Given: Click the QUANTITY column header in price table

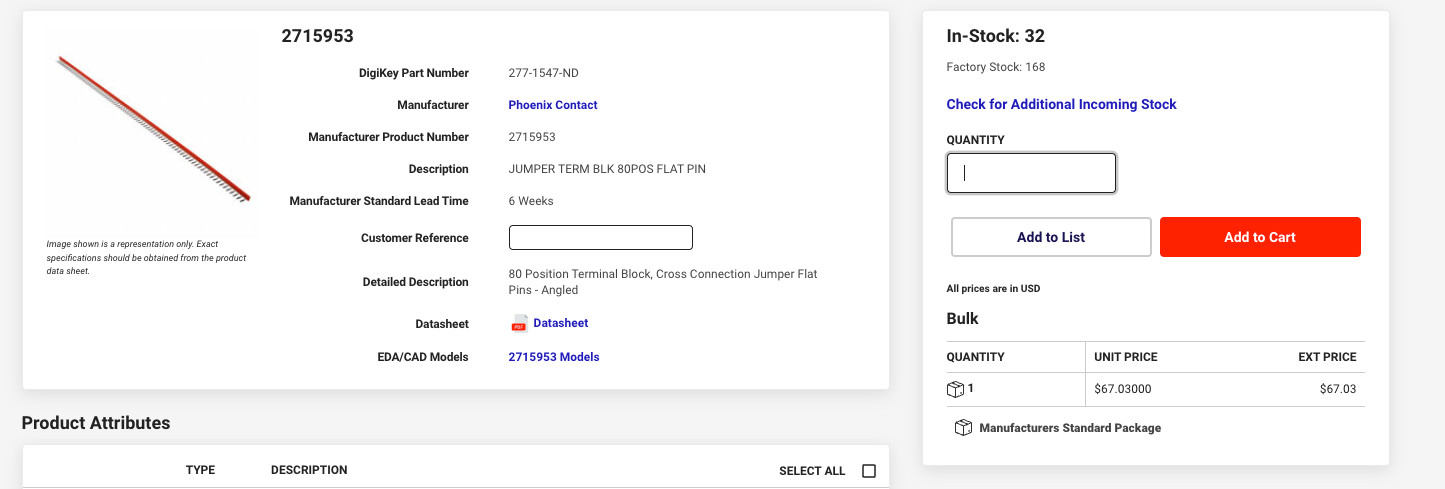Looking at the screenshot, I should (975, 357).
